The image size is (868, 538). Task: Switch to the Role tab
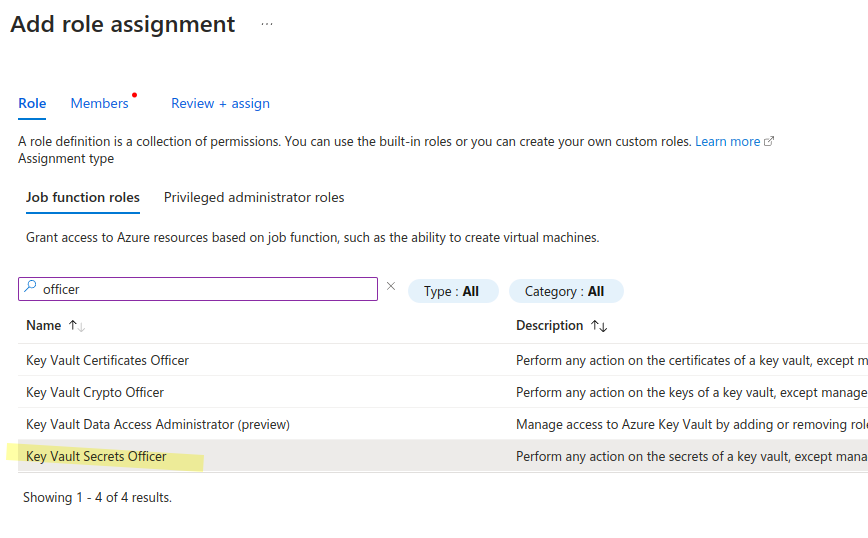pyautogui.click(x=32, y=104)
